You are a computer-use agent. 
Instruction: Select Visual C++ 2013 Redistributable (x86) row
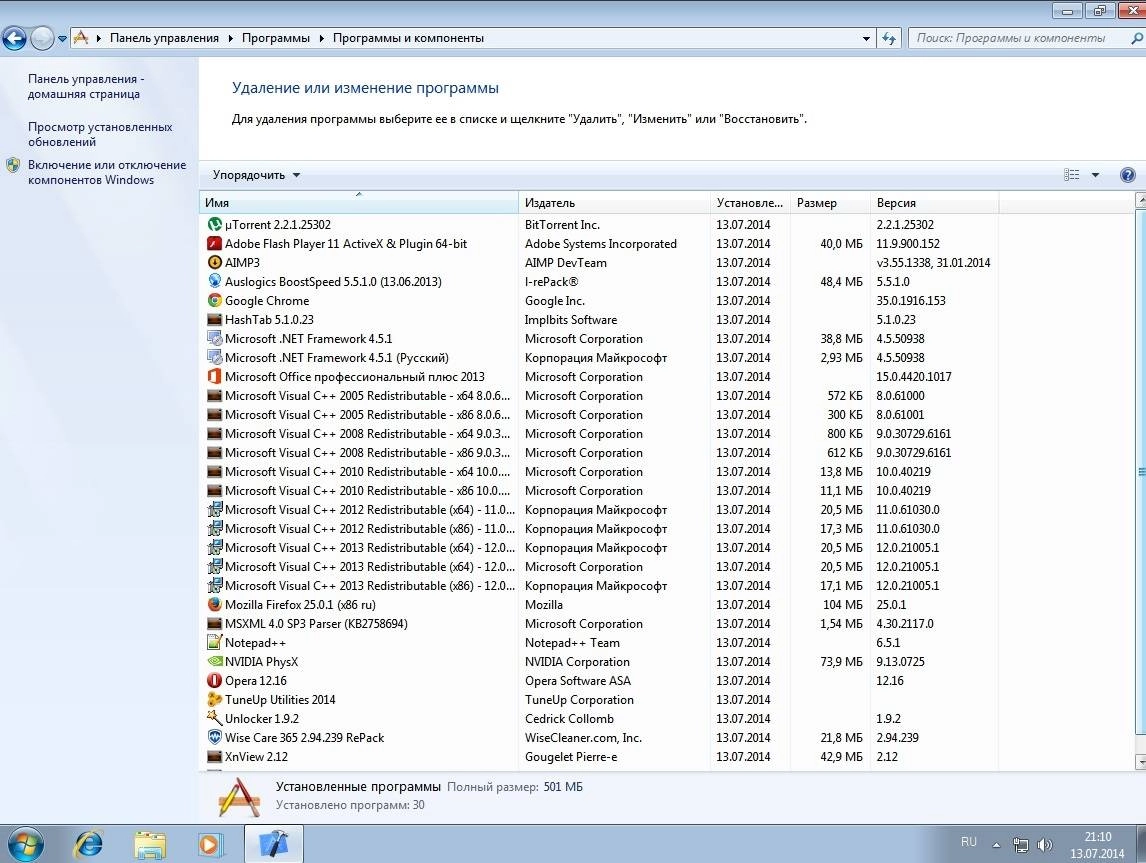coord(599,585)
